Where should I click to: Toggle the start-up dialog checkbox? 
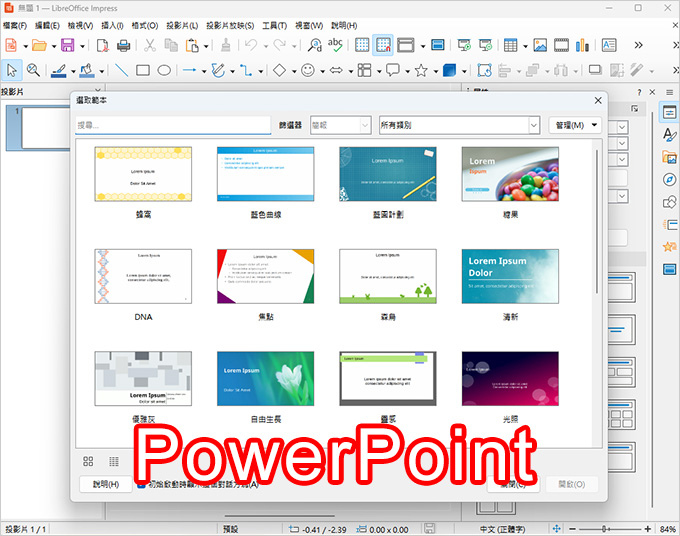[x=141, y=484]
